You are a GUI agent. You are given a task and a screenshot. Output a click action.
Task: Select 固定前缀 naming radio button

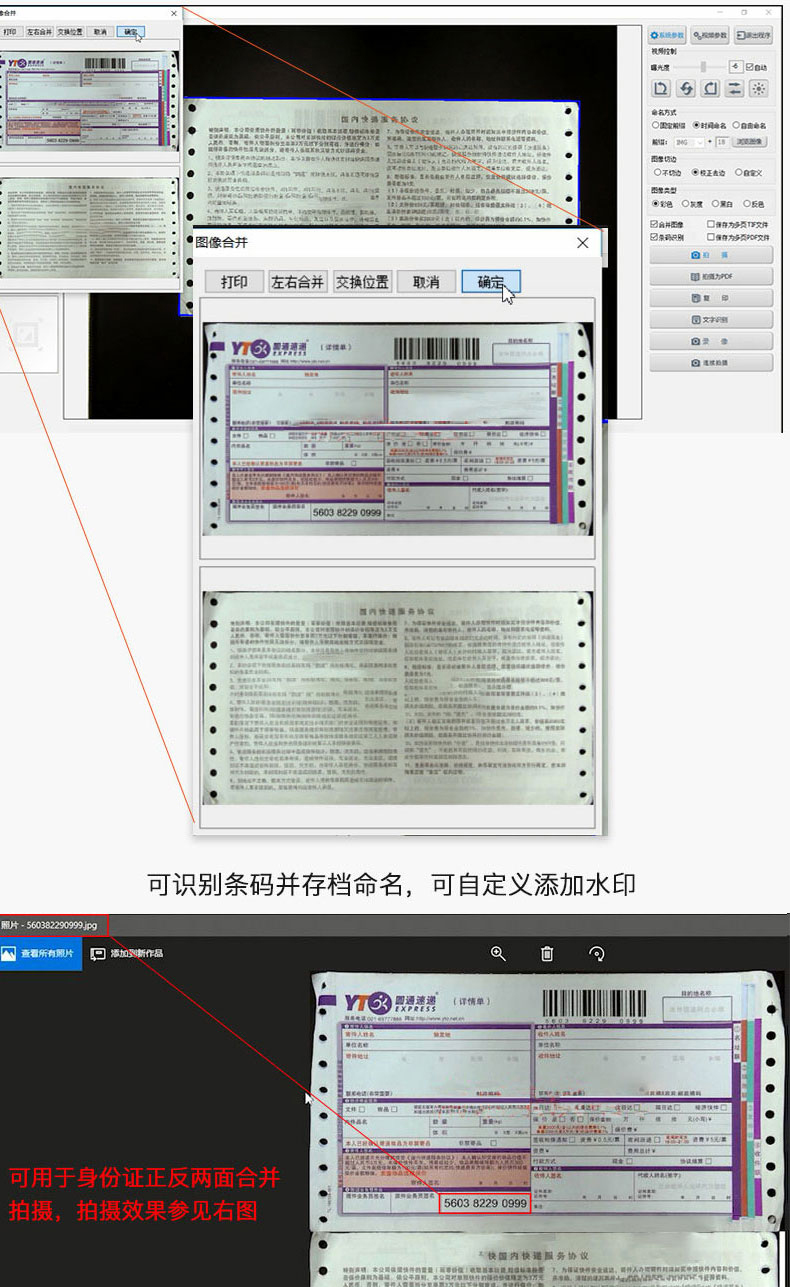click(669, 125)
